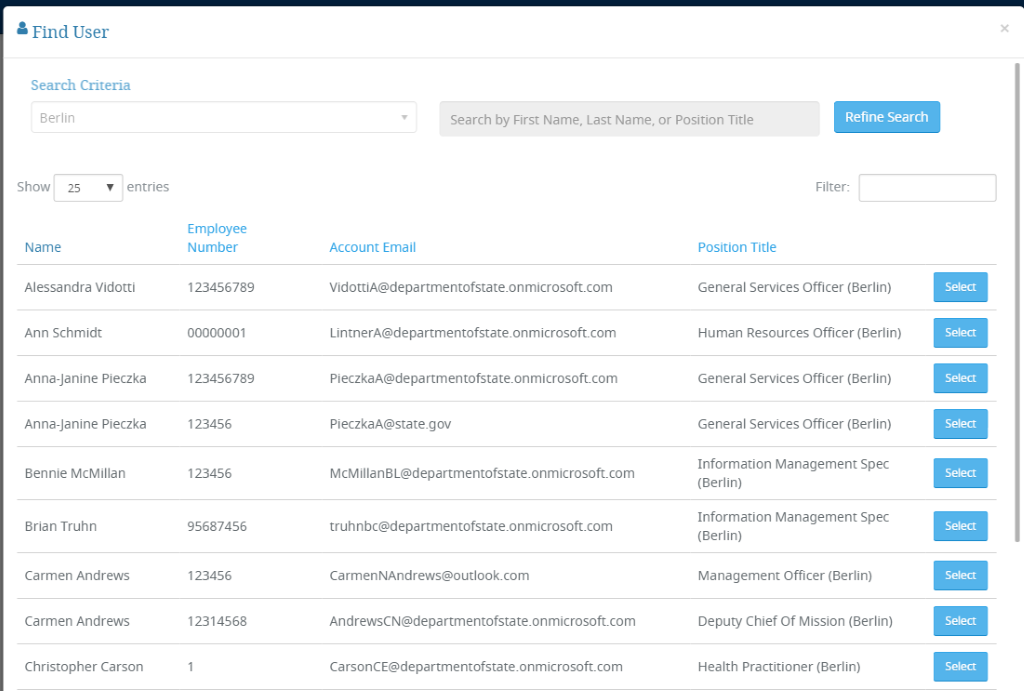
Task: Click the email PieczkaA@state.gov
Action: pos(390,425)
